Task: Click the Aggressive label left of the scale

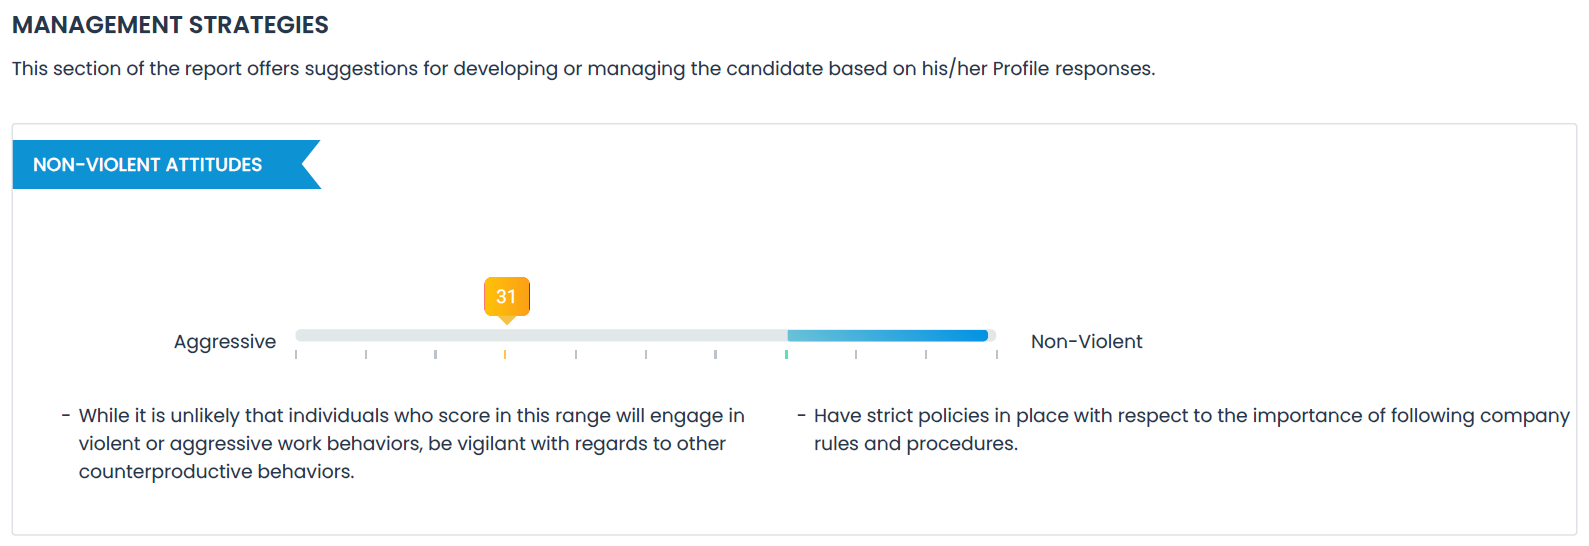Action: coord(225,342)
